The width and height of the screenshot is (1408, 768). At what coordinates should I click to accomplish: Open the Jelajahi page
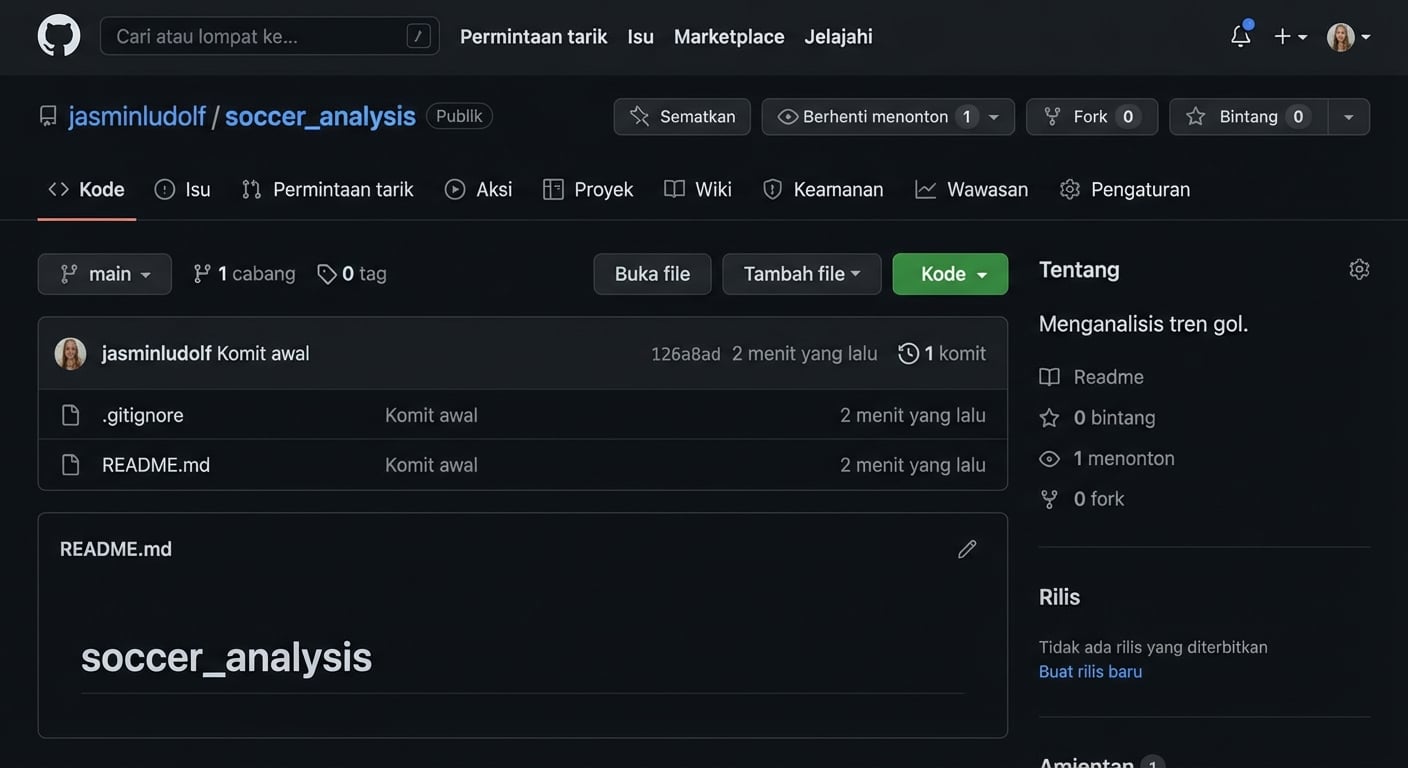point(838,36)
